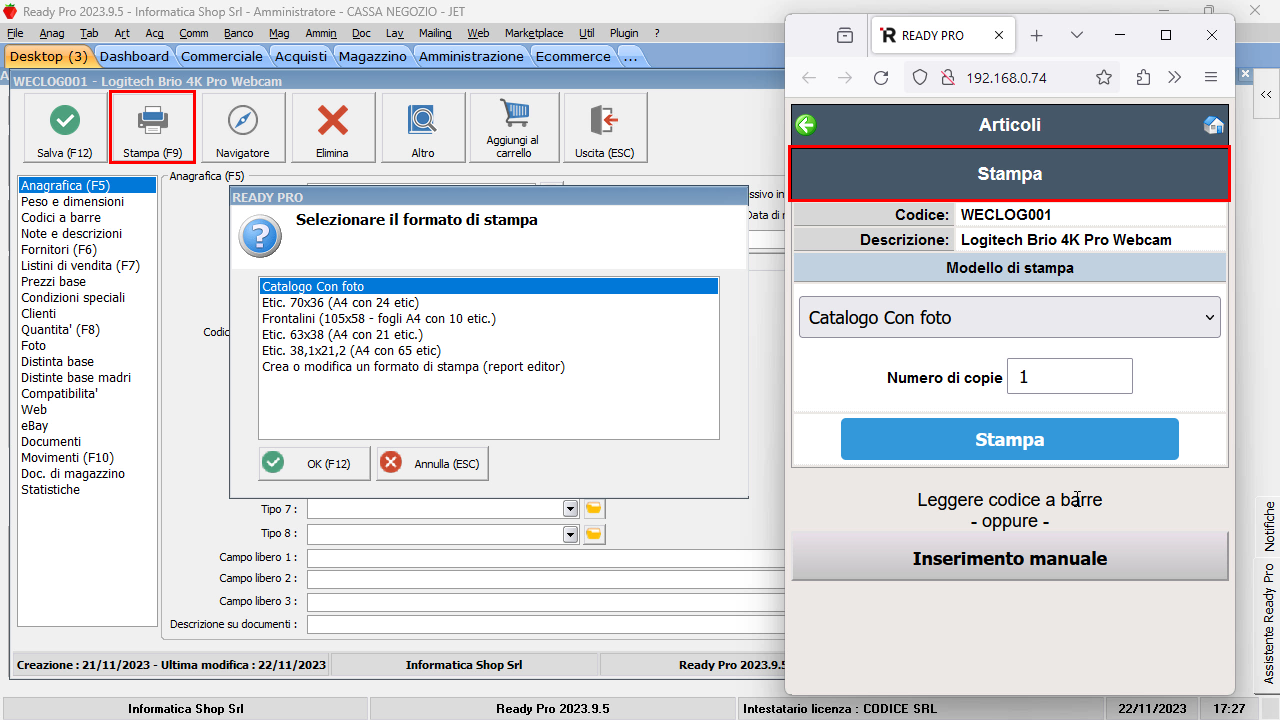
Task: Open the Altro magnifier tool
Action: tap(422, 121)
